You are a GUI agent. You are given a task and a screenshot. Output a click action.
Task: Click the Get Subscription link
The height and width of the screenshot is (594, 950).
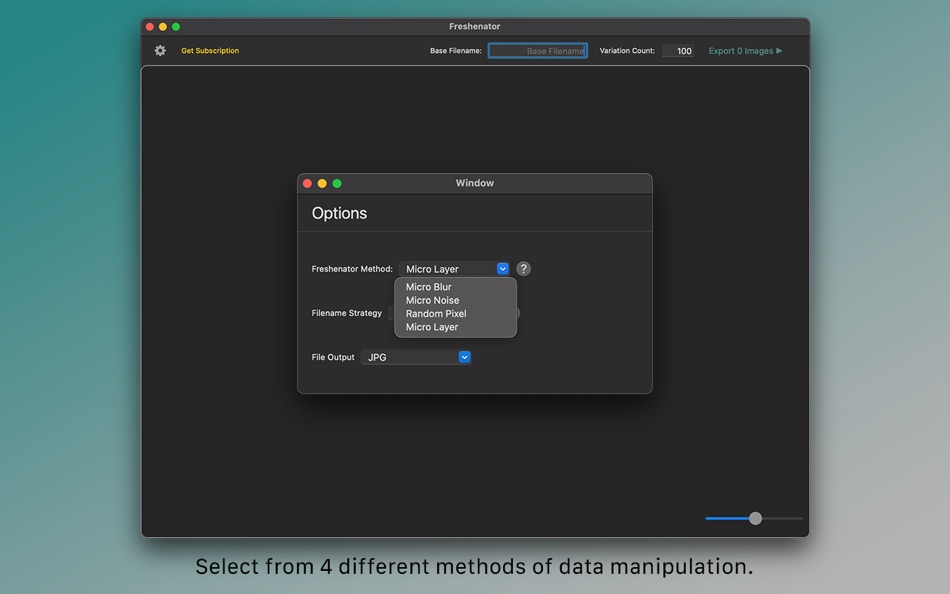[210, 51]
